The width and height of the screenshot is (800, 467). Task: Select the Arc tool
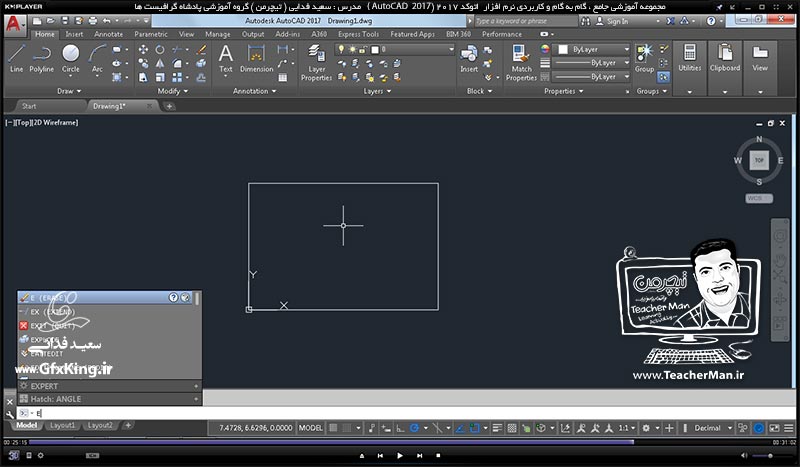[x=97, y=59]
